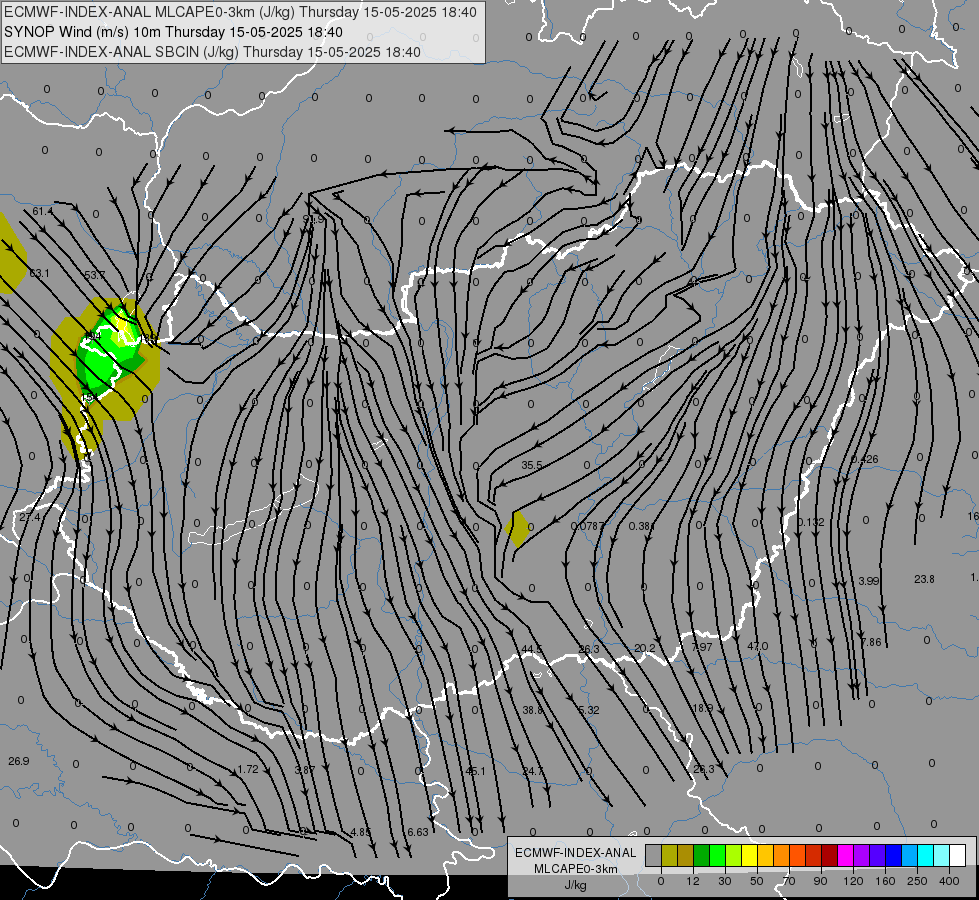Click the map value 18.9
The width and height of the screenshot is (979, 900).
click(x=702, y=708)
